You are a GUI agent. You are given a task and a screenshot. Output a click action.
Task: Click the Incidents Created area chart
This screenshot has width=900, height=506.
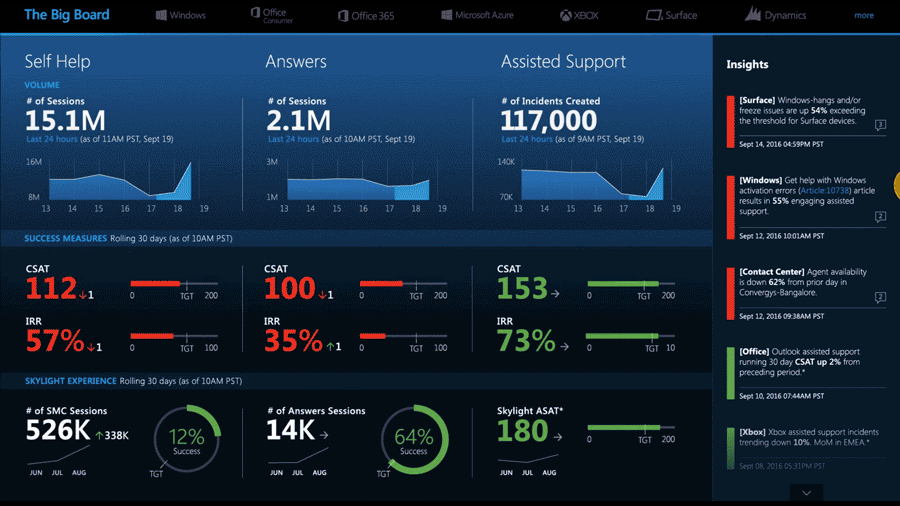(x=592, y=182)
